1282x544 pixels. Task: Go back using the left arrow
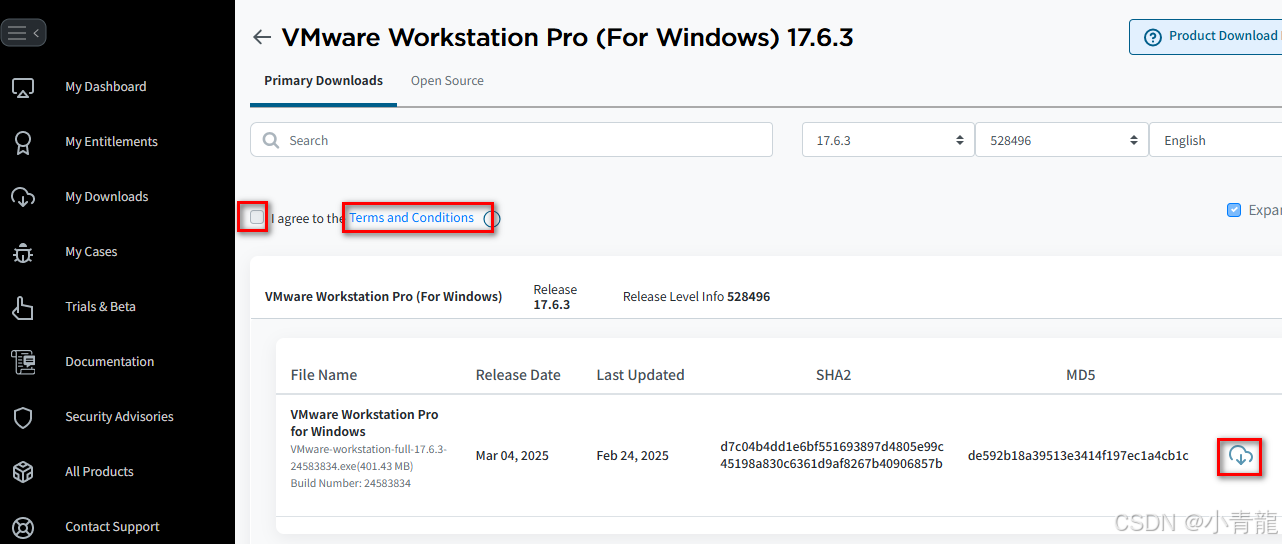point(262,37)
